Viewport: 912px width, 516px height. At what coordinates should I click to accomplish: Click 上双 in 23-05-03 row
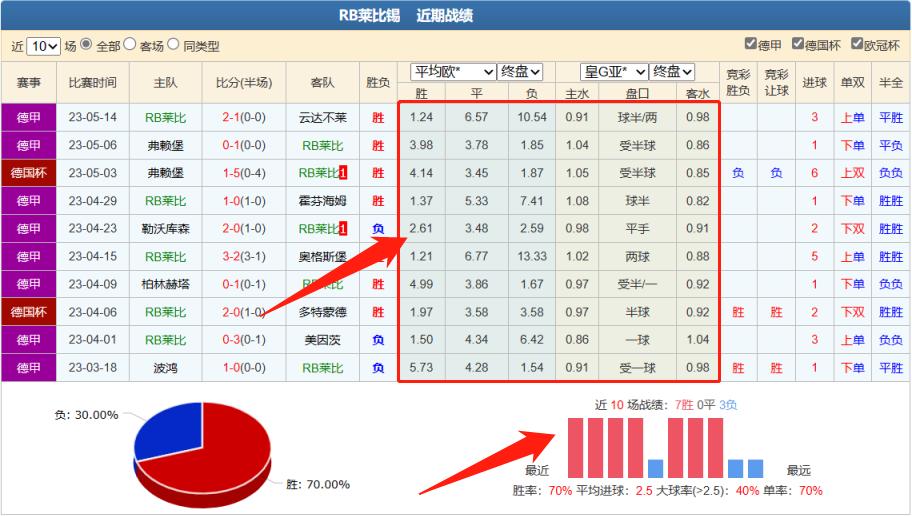(x=852, y=173)
